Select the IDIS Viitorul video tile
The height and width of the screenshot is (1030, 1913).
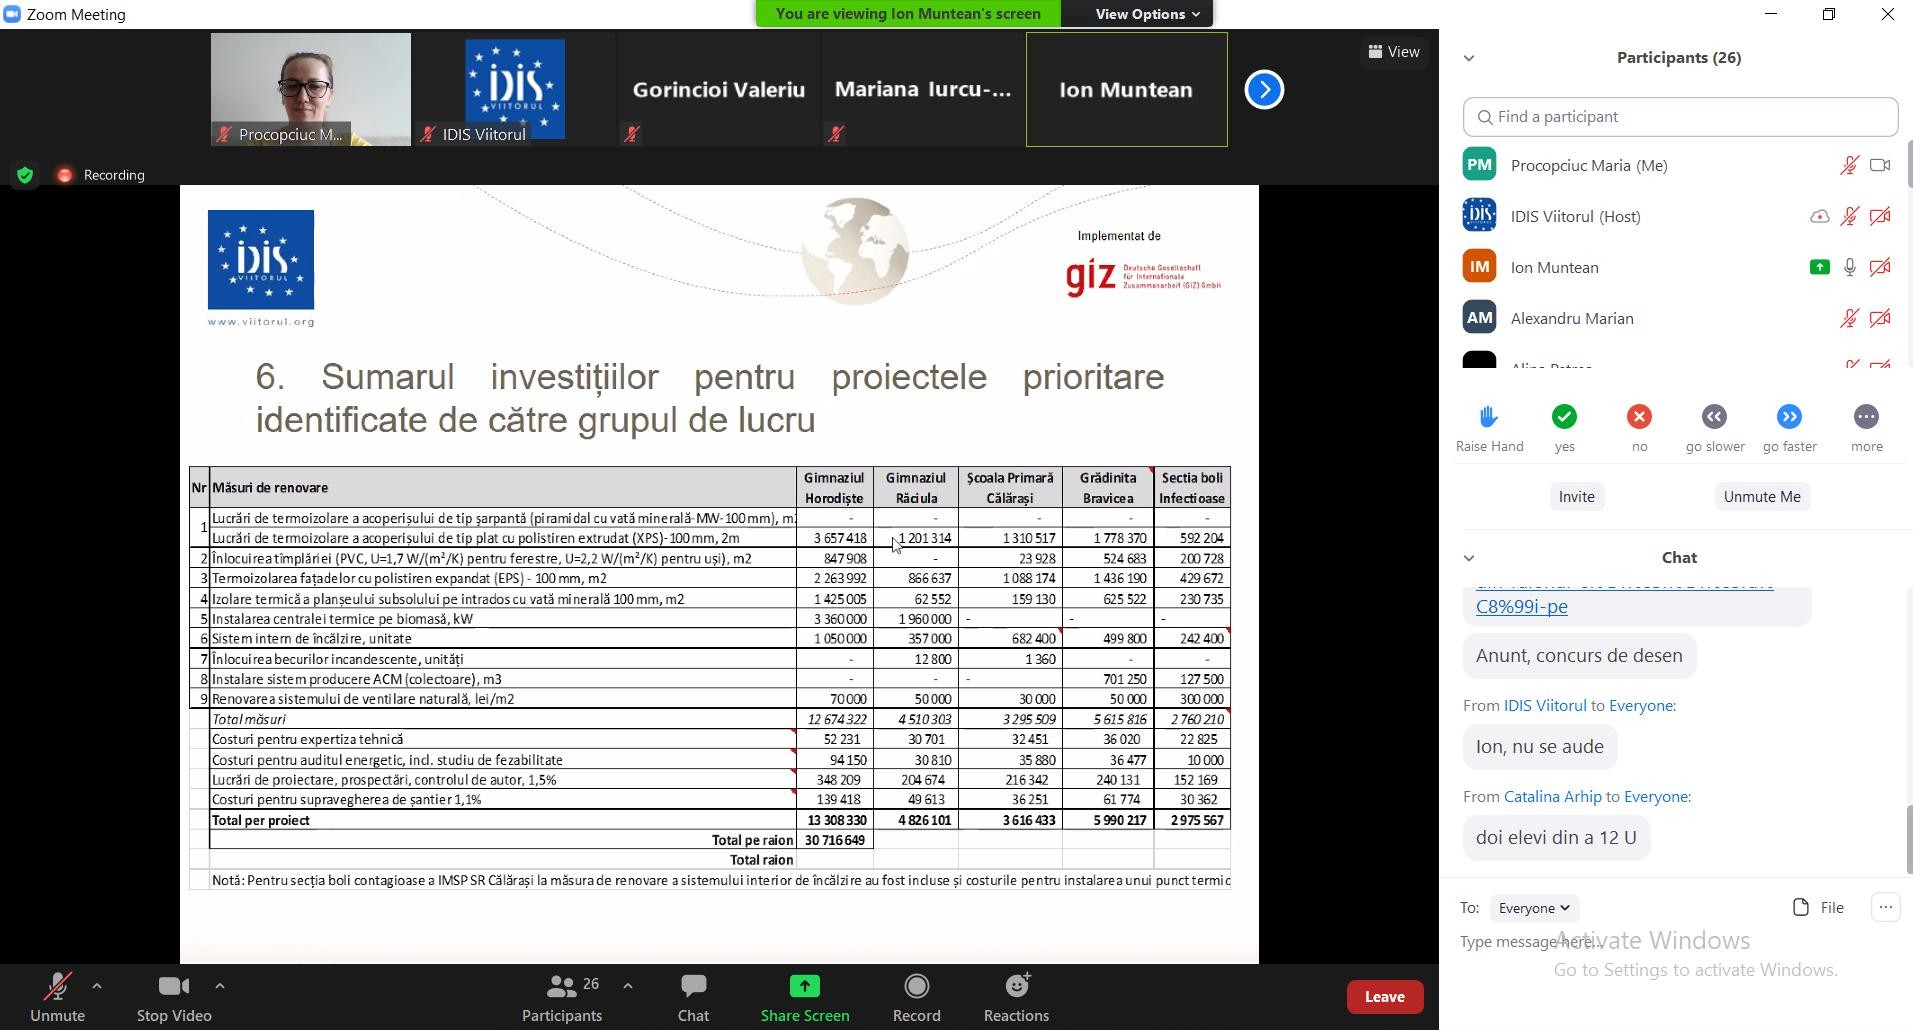(515, 90)
